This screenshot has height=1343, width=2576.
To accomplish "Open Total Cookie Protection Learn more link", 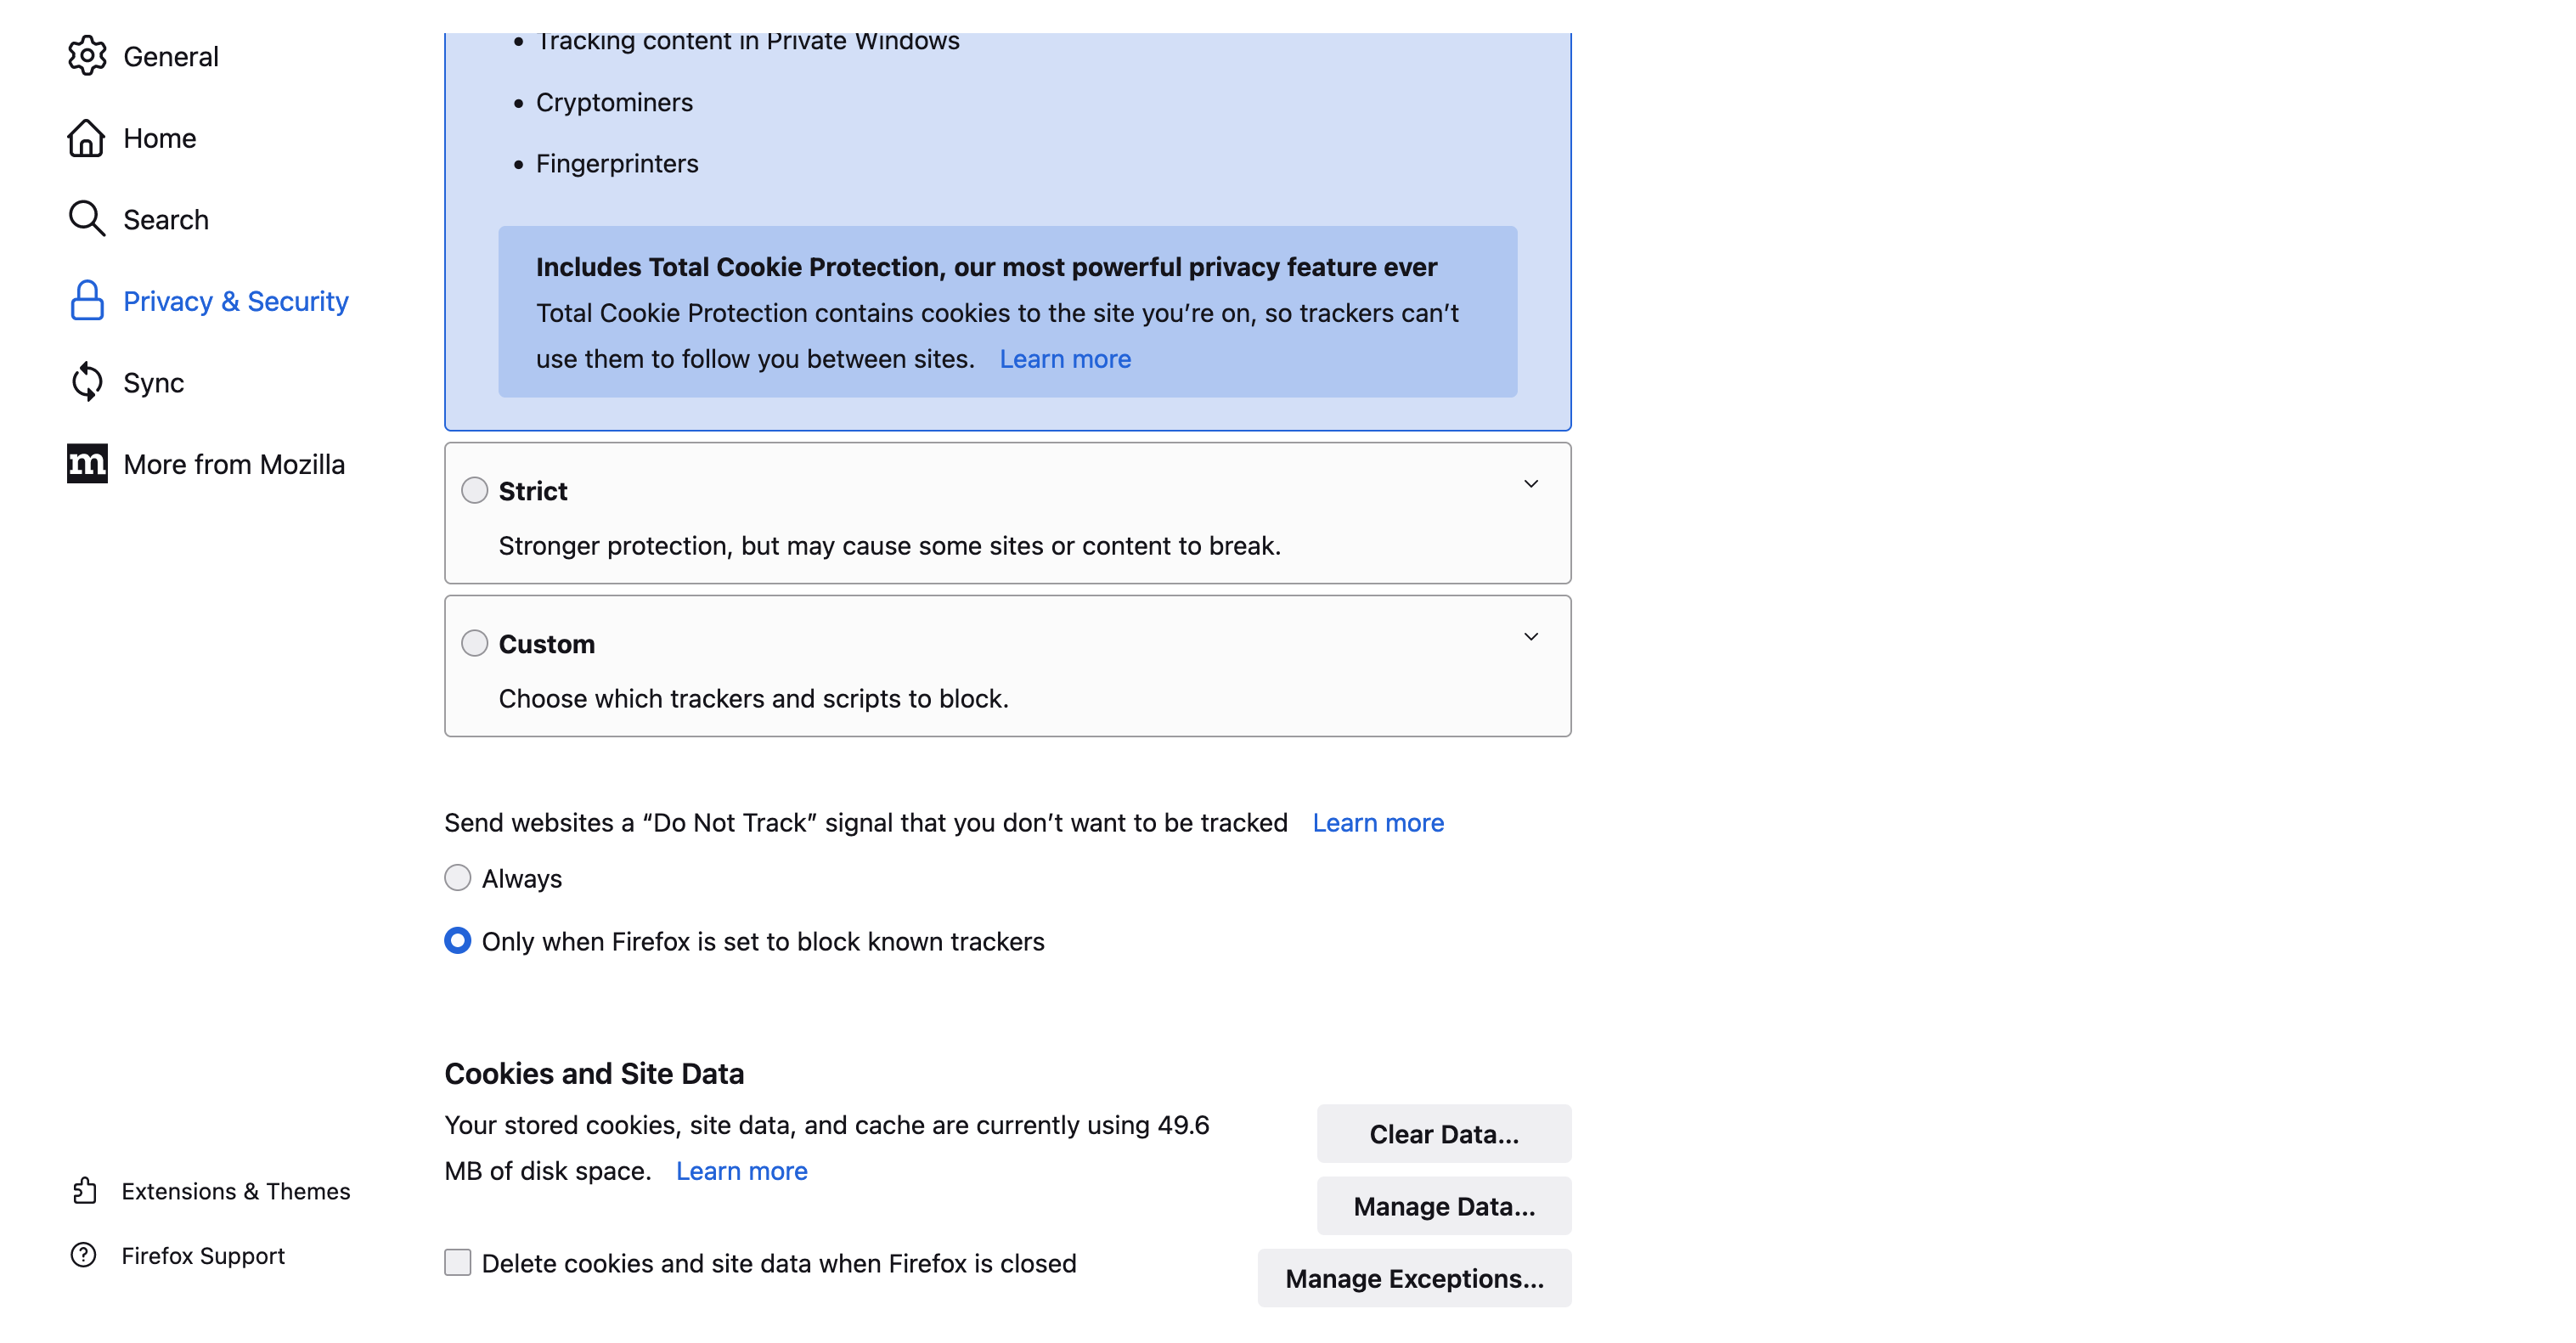I will pos(1065,359).
